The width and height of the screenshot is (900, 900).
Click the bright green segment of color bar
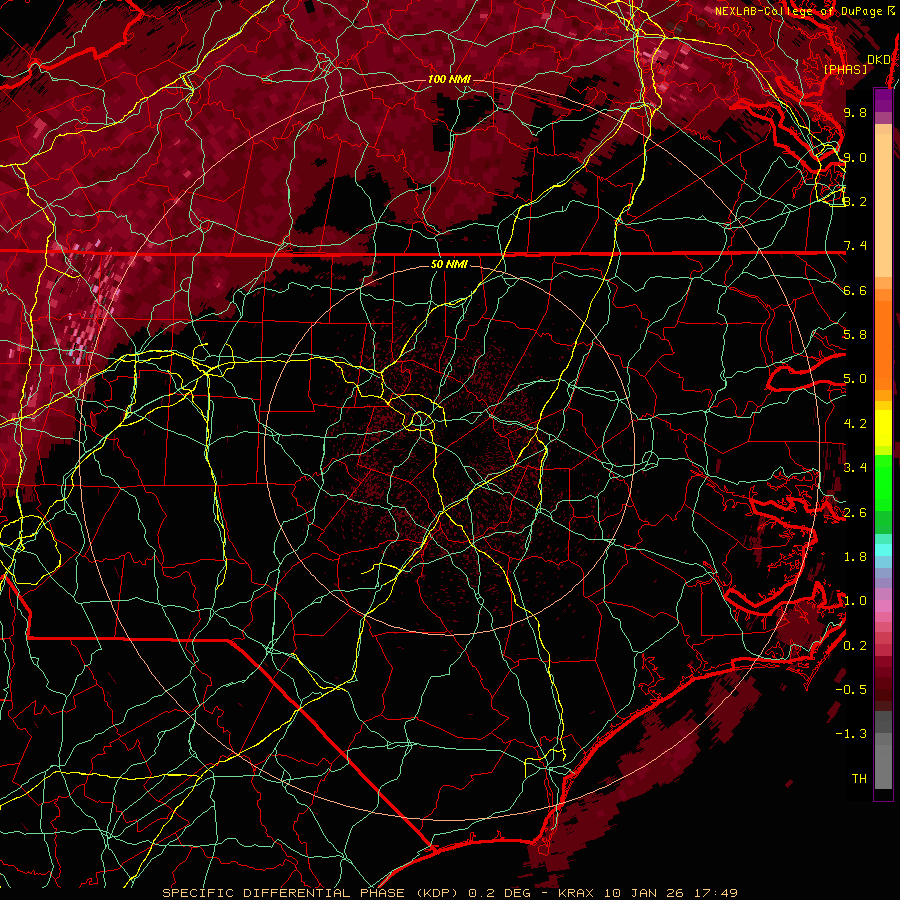pos(883,481)
